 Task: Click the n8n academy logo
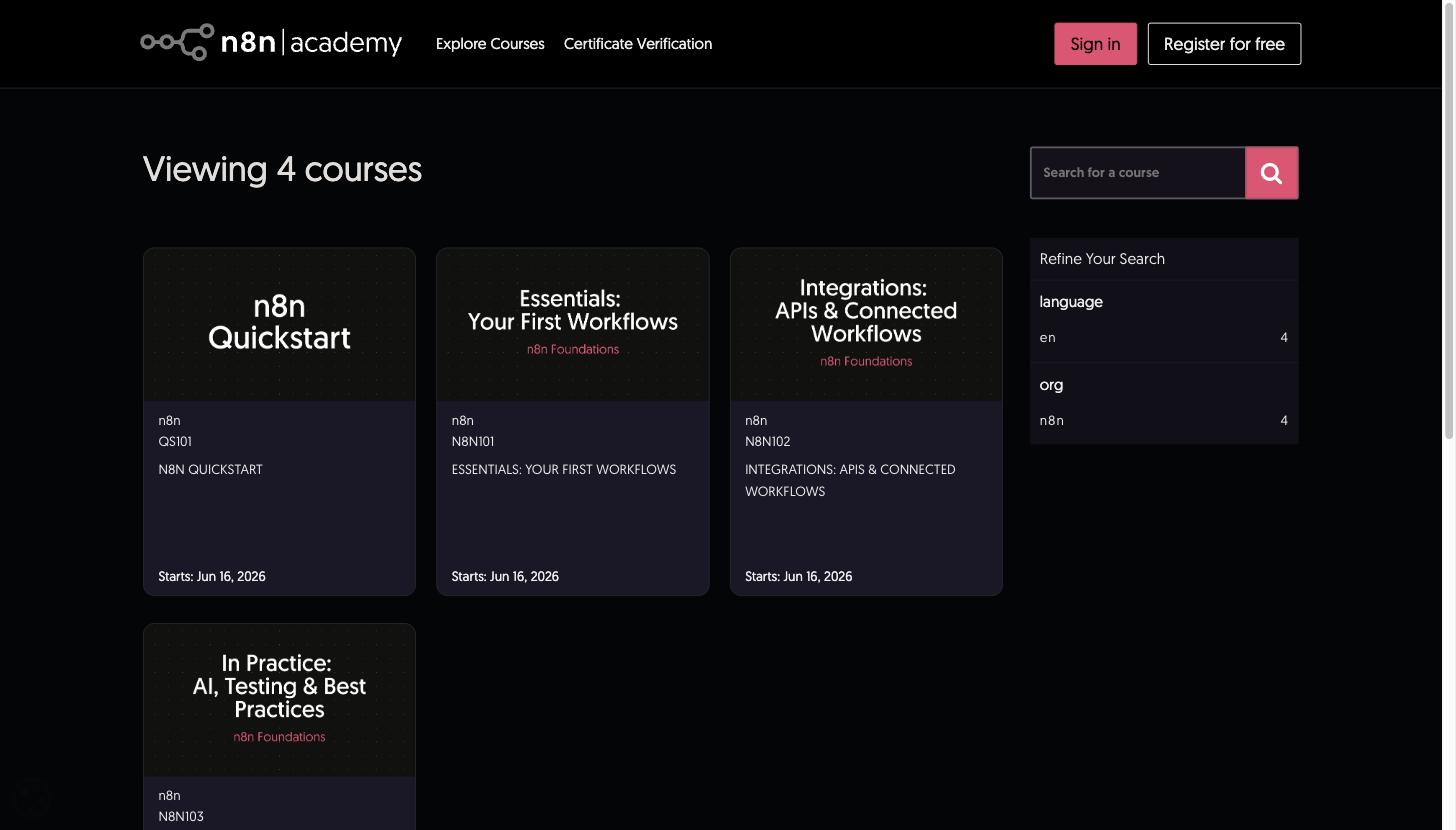point(271,43)
